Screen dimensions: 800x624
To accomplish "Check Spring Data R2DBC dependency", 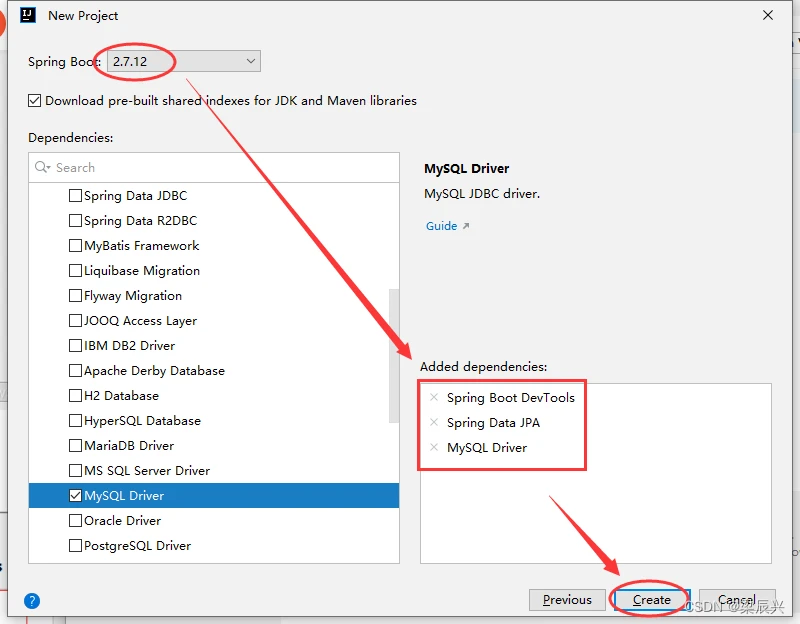I will (x=75, y=220).
